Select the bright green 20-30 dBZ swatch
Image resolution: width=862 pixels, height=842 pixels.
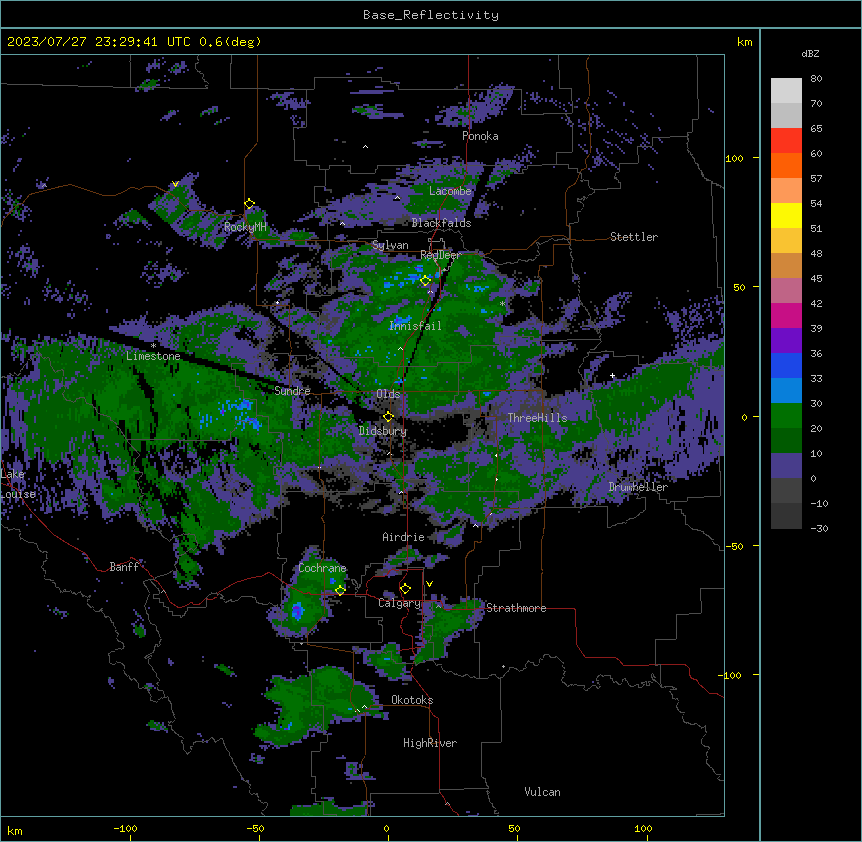pyautogui.click(x=786, y=415)
